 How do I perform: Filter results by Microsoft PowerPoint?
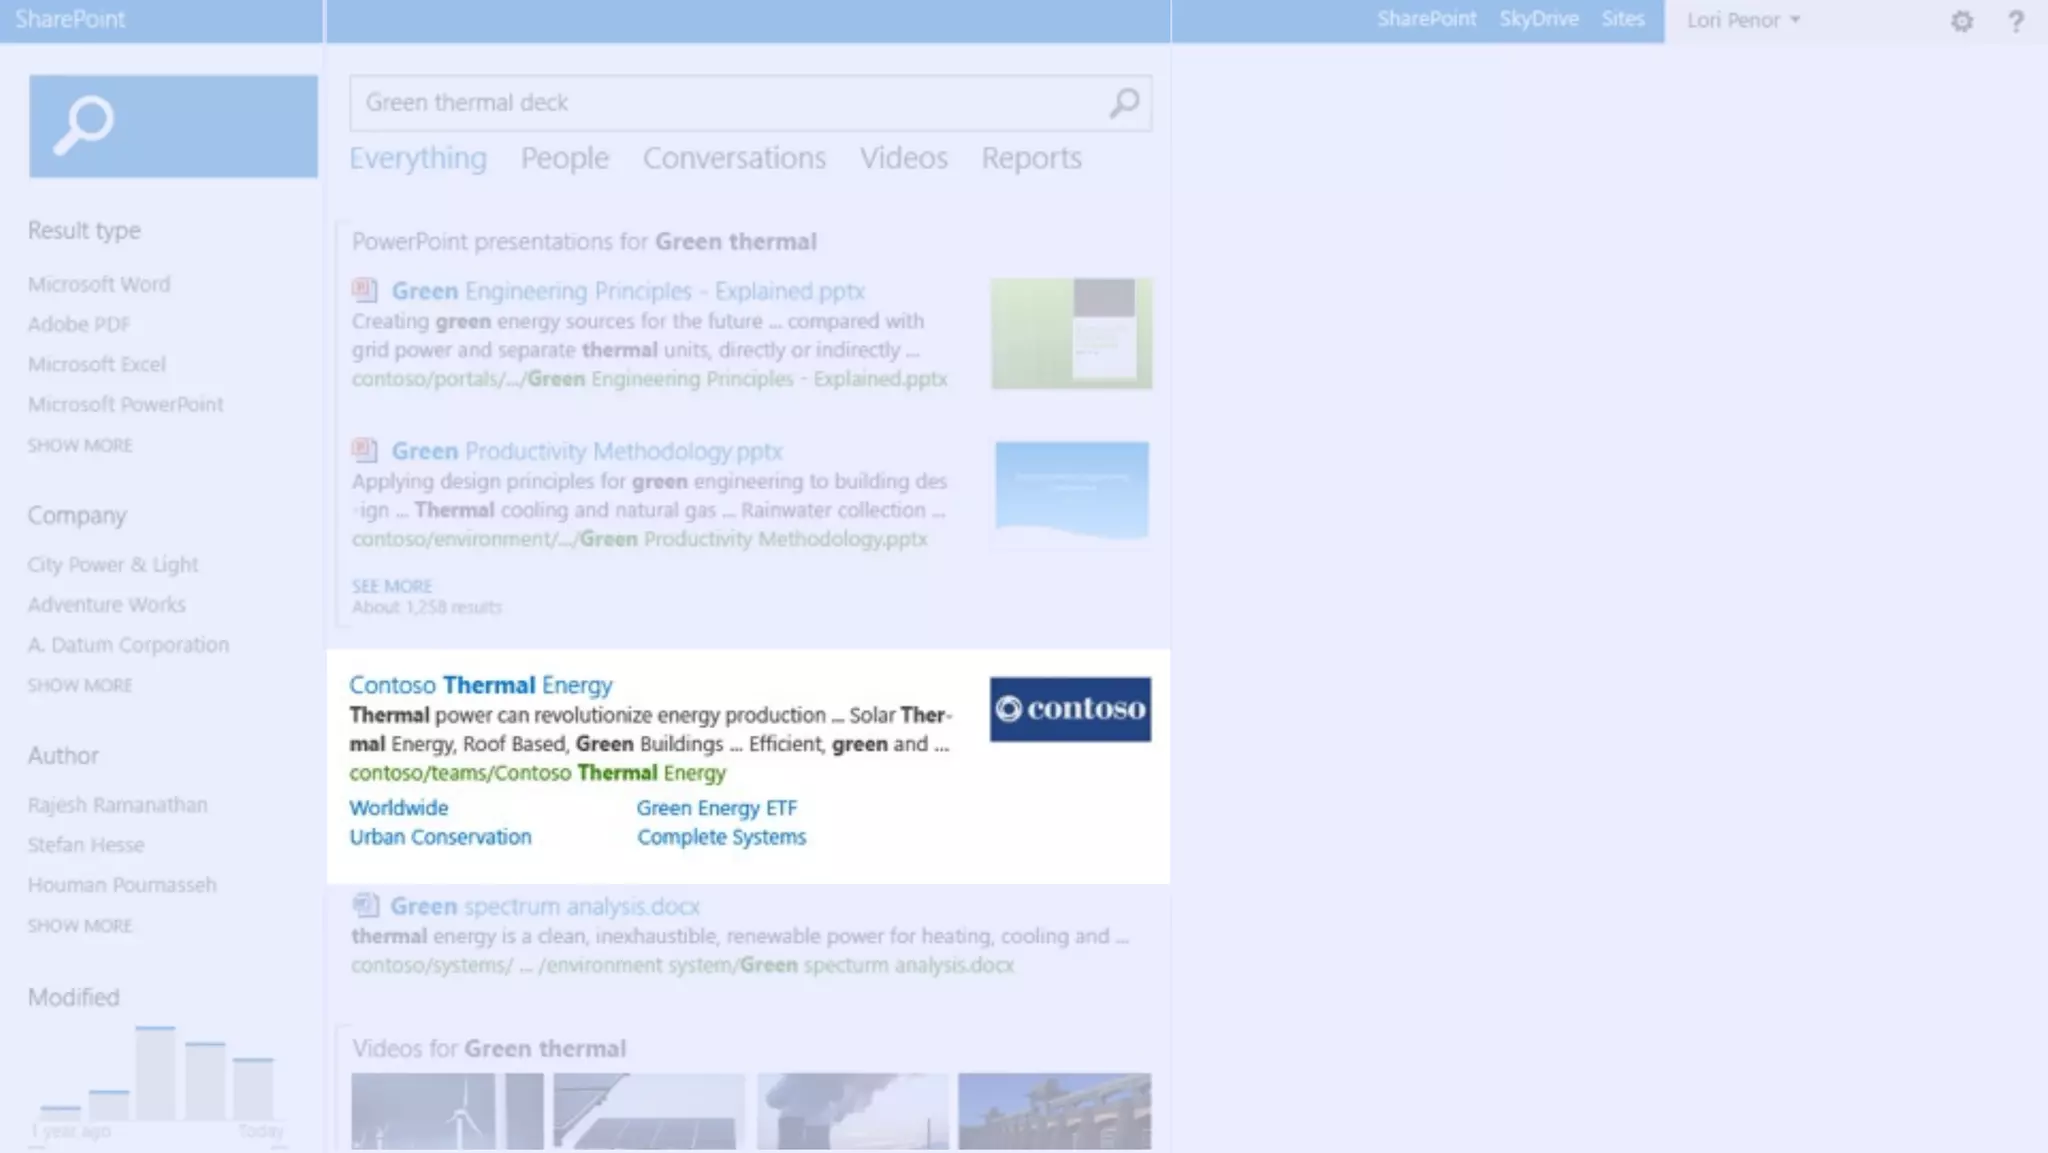click(x=125, y=404)
